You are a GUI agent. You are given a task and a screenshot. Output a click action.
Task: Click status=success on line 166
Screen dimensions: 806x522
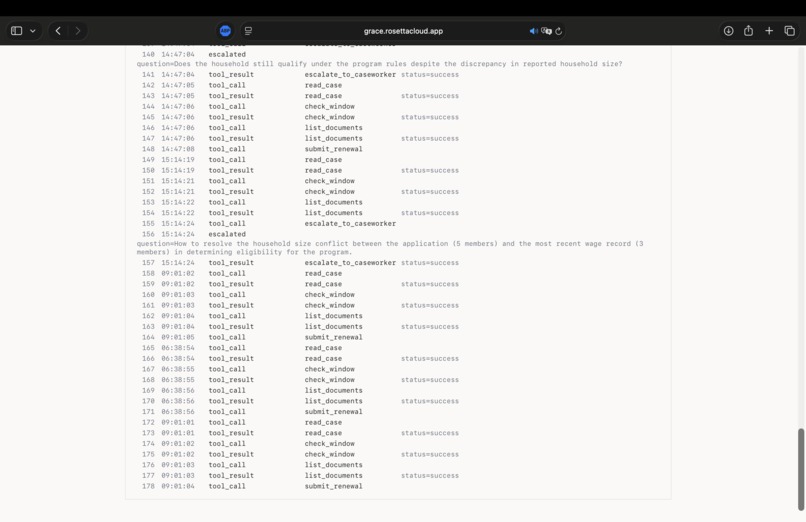430,359
